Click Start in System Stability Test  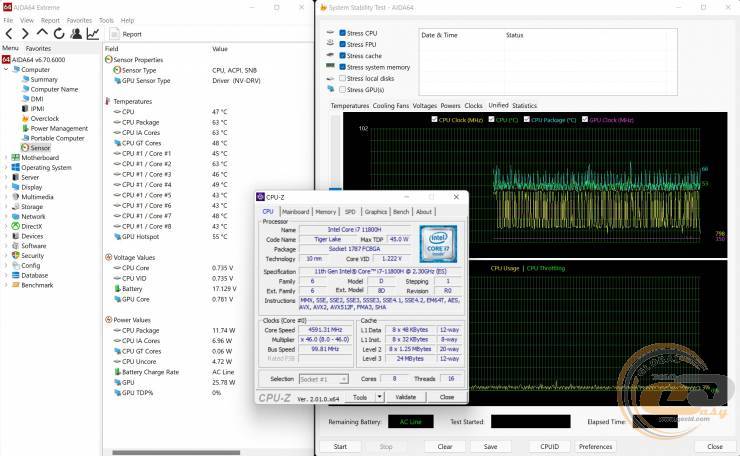[x=340, y=447]
